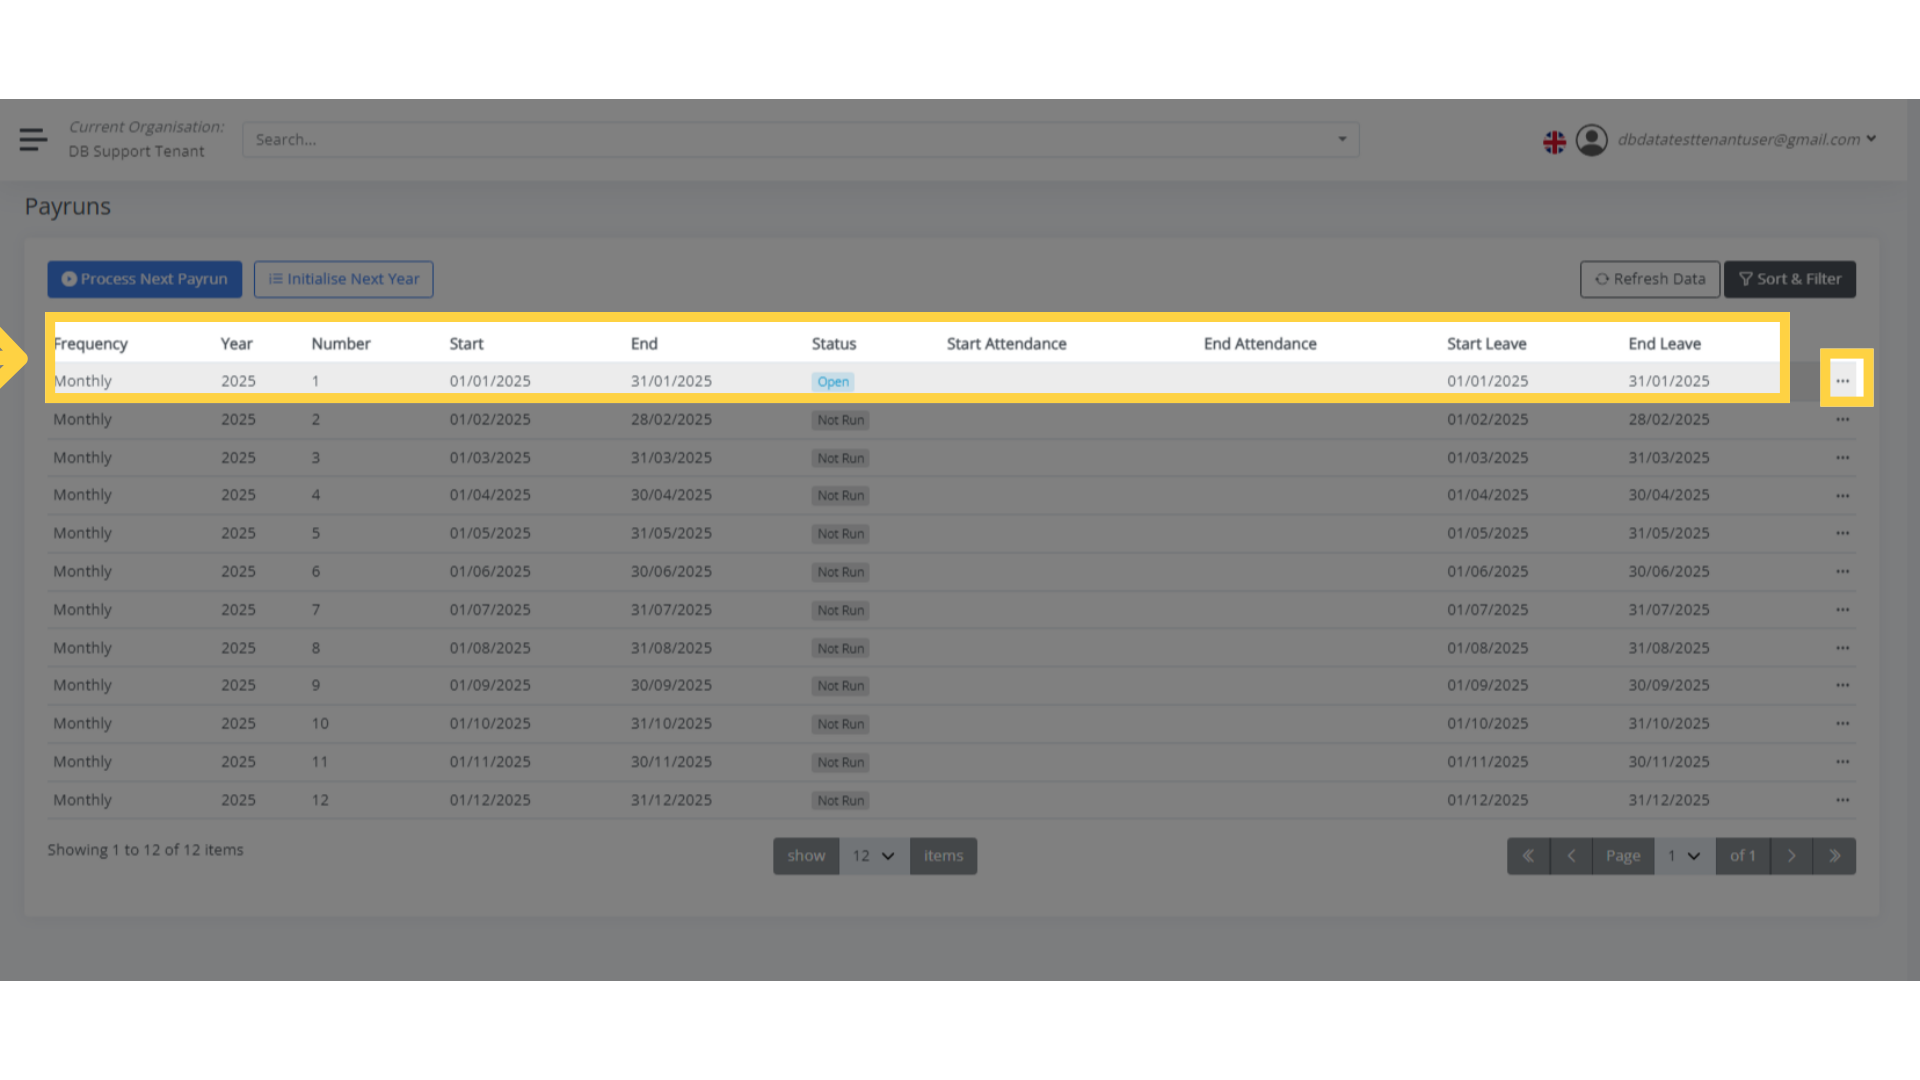Viewport: 1920px width, 1080px height.
Task: Click Initialise Next Year
Action: [343, 279]
